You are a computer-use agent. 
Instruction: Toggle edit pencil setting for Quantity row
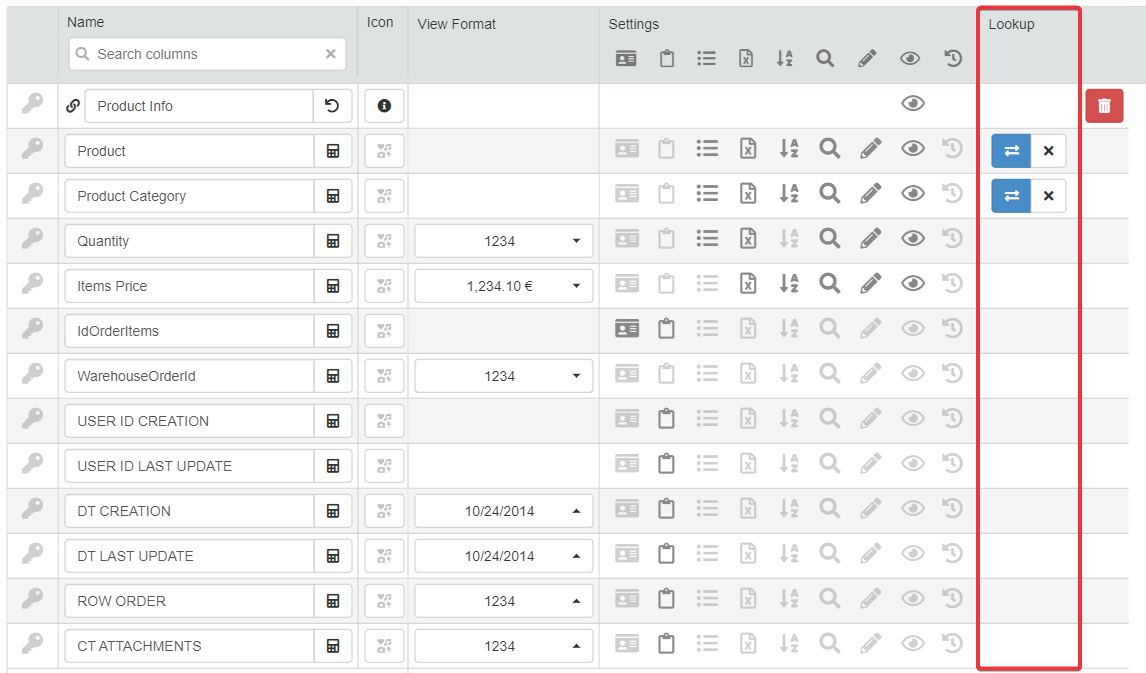[870, 239]
